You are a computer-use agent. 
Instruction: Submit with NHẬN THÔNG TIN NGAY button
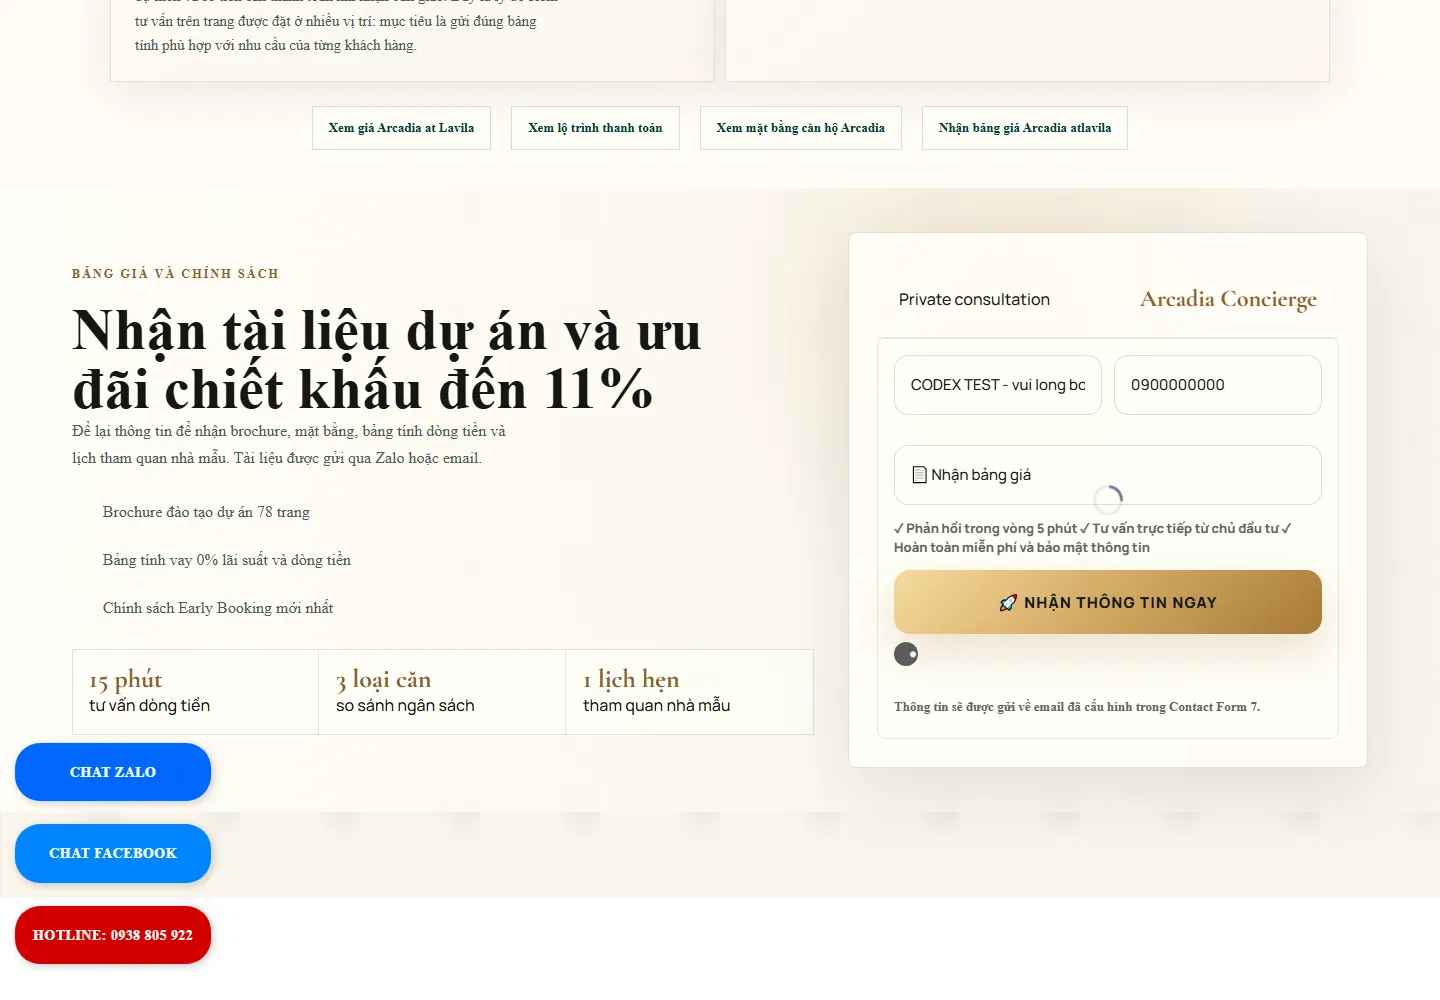click(x=1108, y=602)
